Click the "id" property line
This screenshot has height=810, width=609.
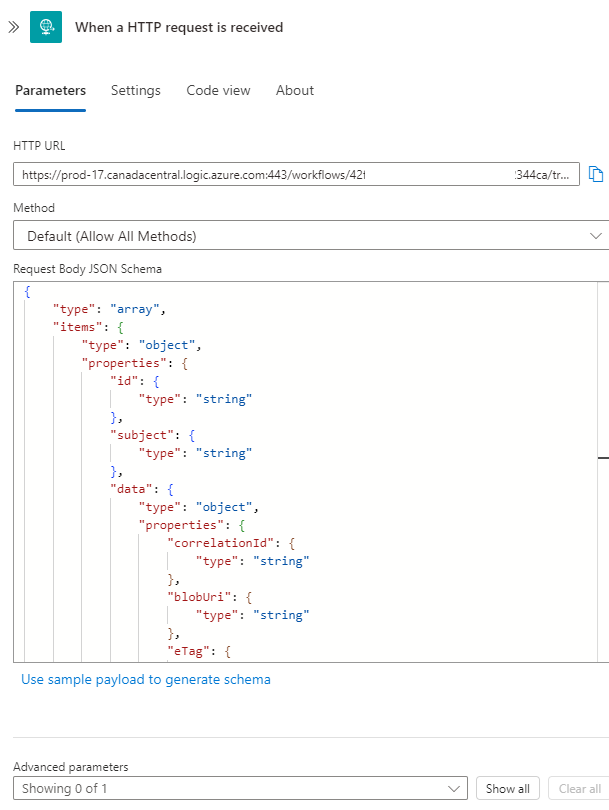pyautogui.click(x=135, y=381)
